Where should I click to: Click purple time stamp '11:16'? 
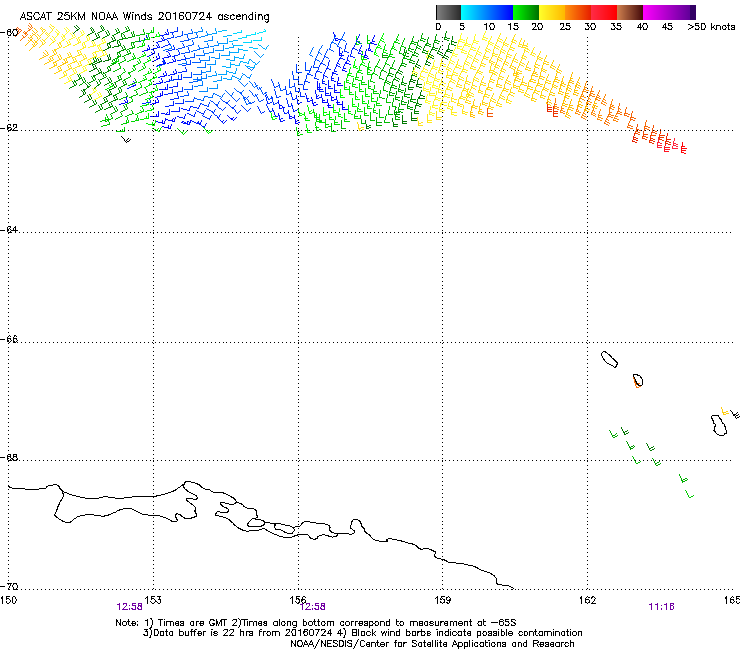[661, 607]
